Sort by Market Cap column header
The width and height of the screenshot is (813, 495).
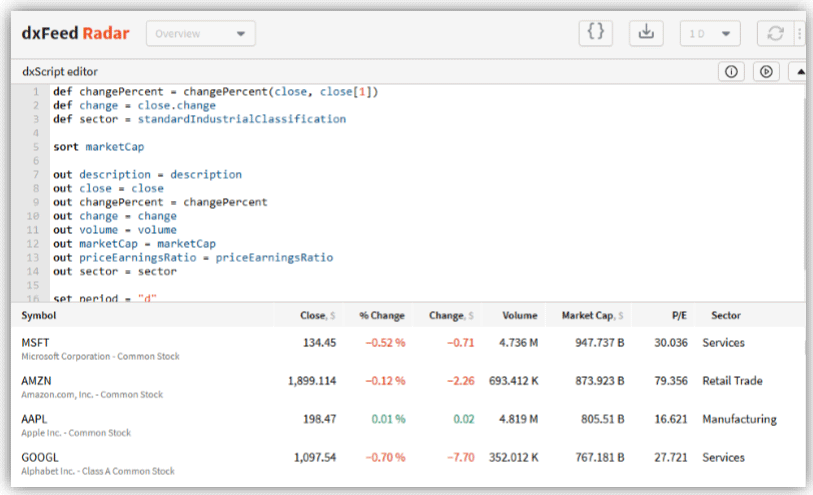592,315
